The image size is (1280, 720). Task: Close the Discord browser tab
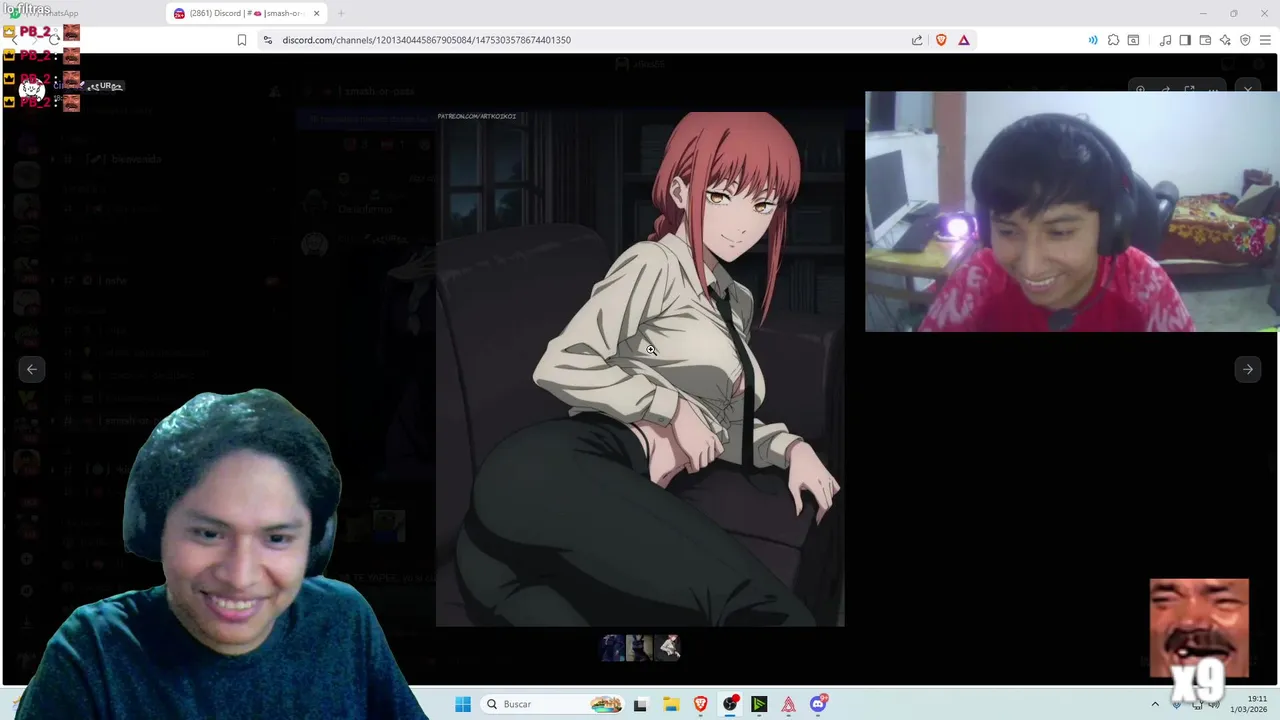317,13
